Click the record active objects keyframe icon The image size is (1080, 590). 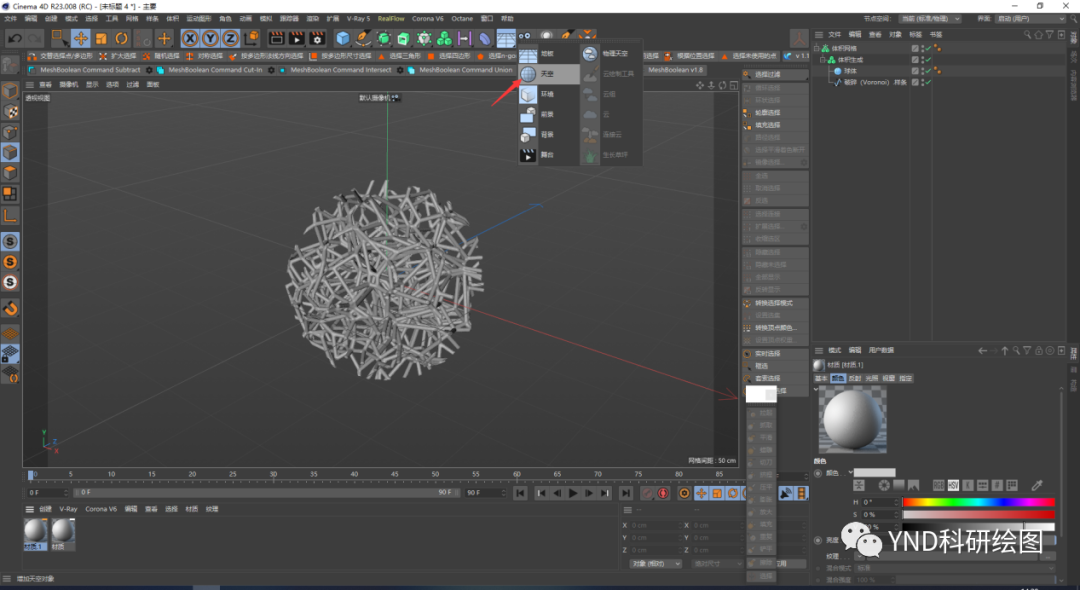click(647, 493)
